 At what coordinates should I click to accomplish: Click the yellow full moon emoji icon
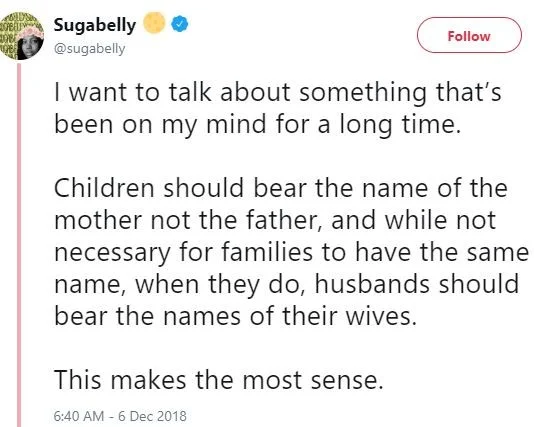tap(154, 23)
